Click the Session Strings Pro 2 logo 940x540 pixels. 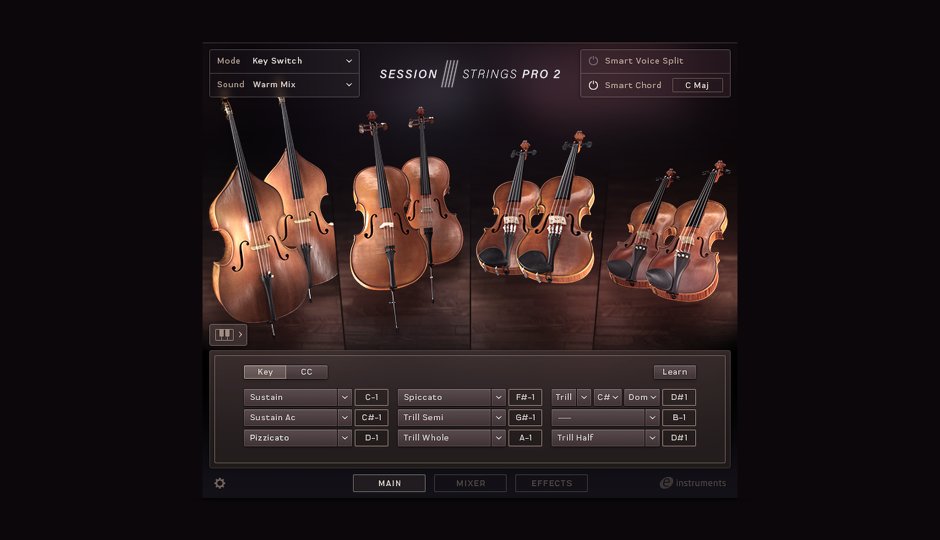[x=469, y=74]
